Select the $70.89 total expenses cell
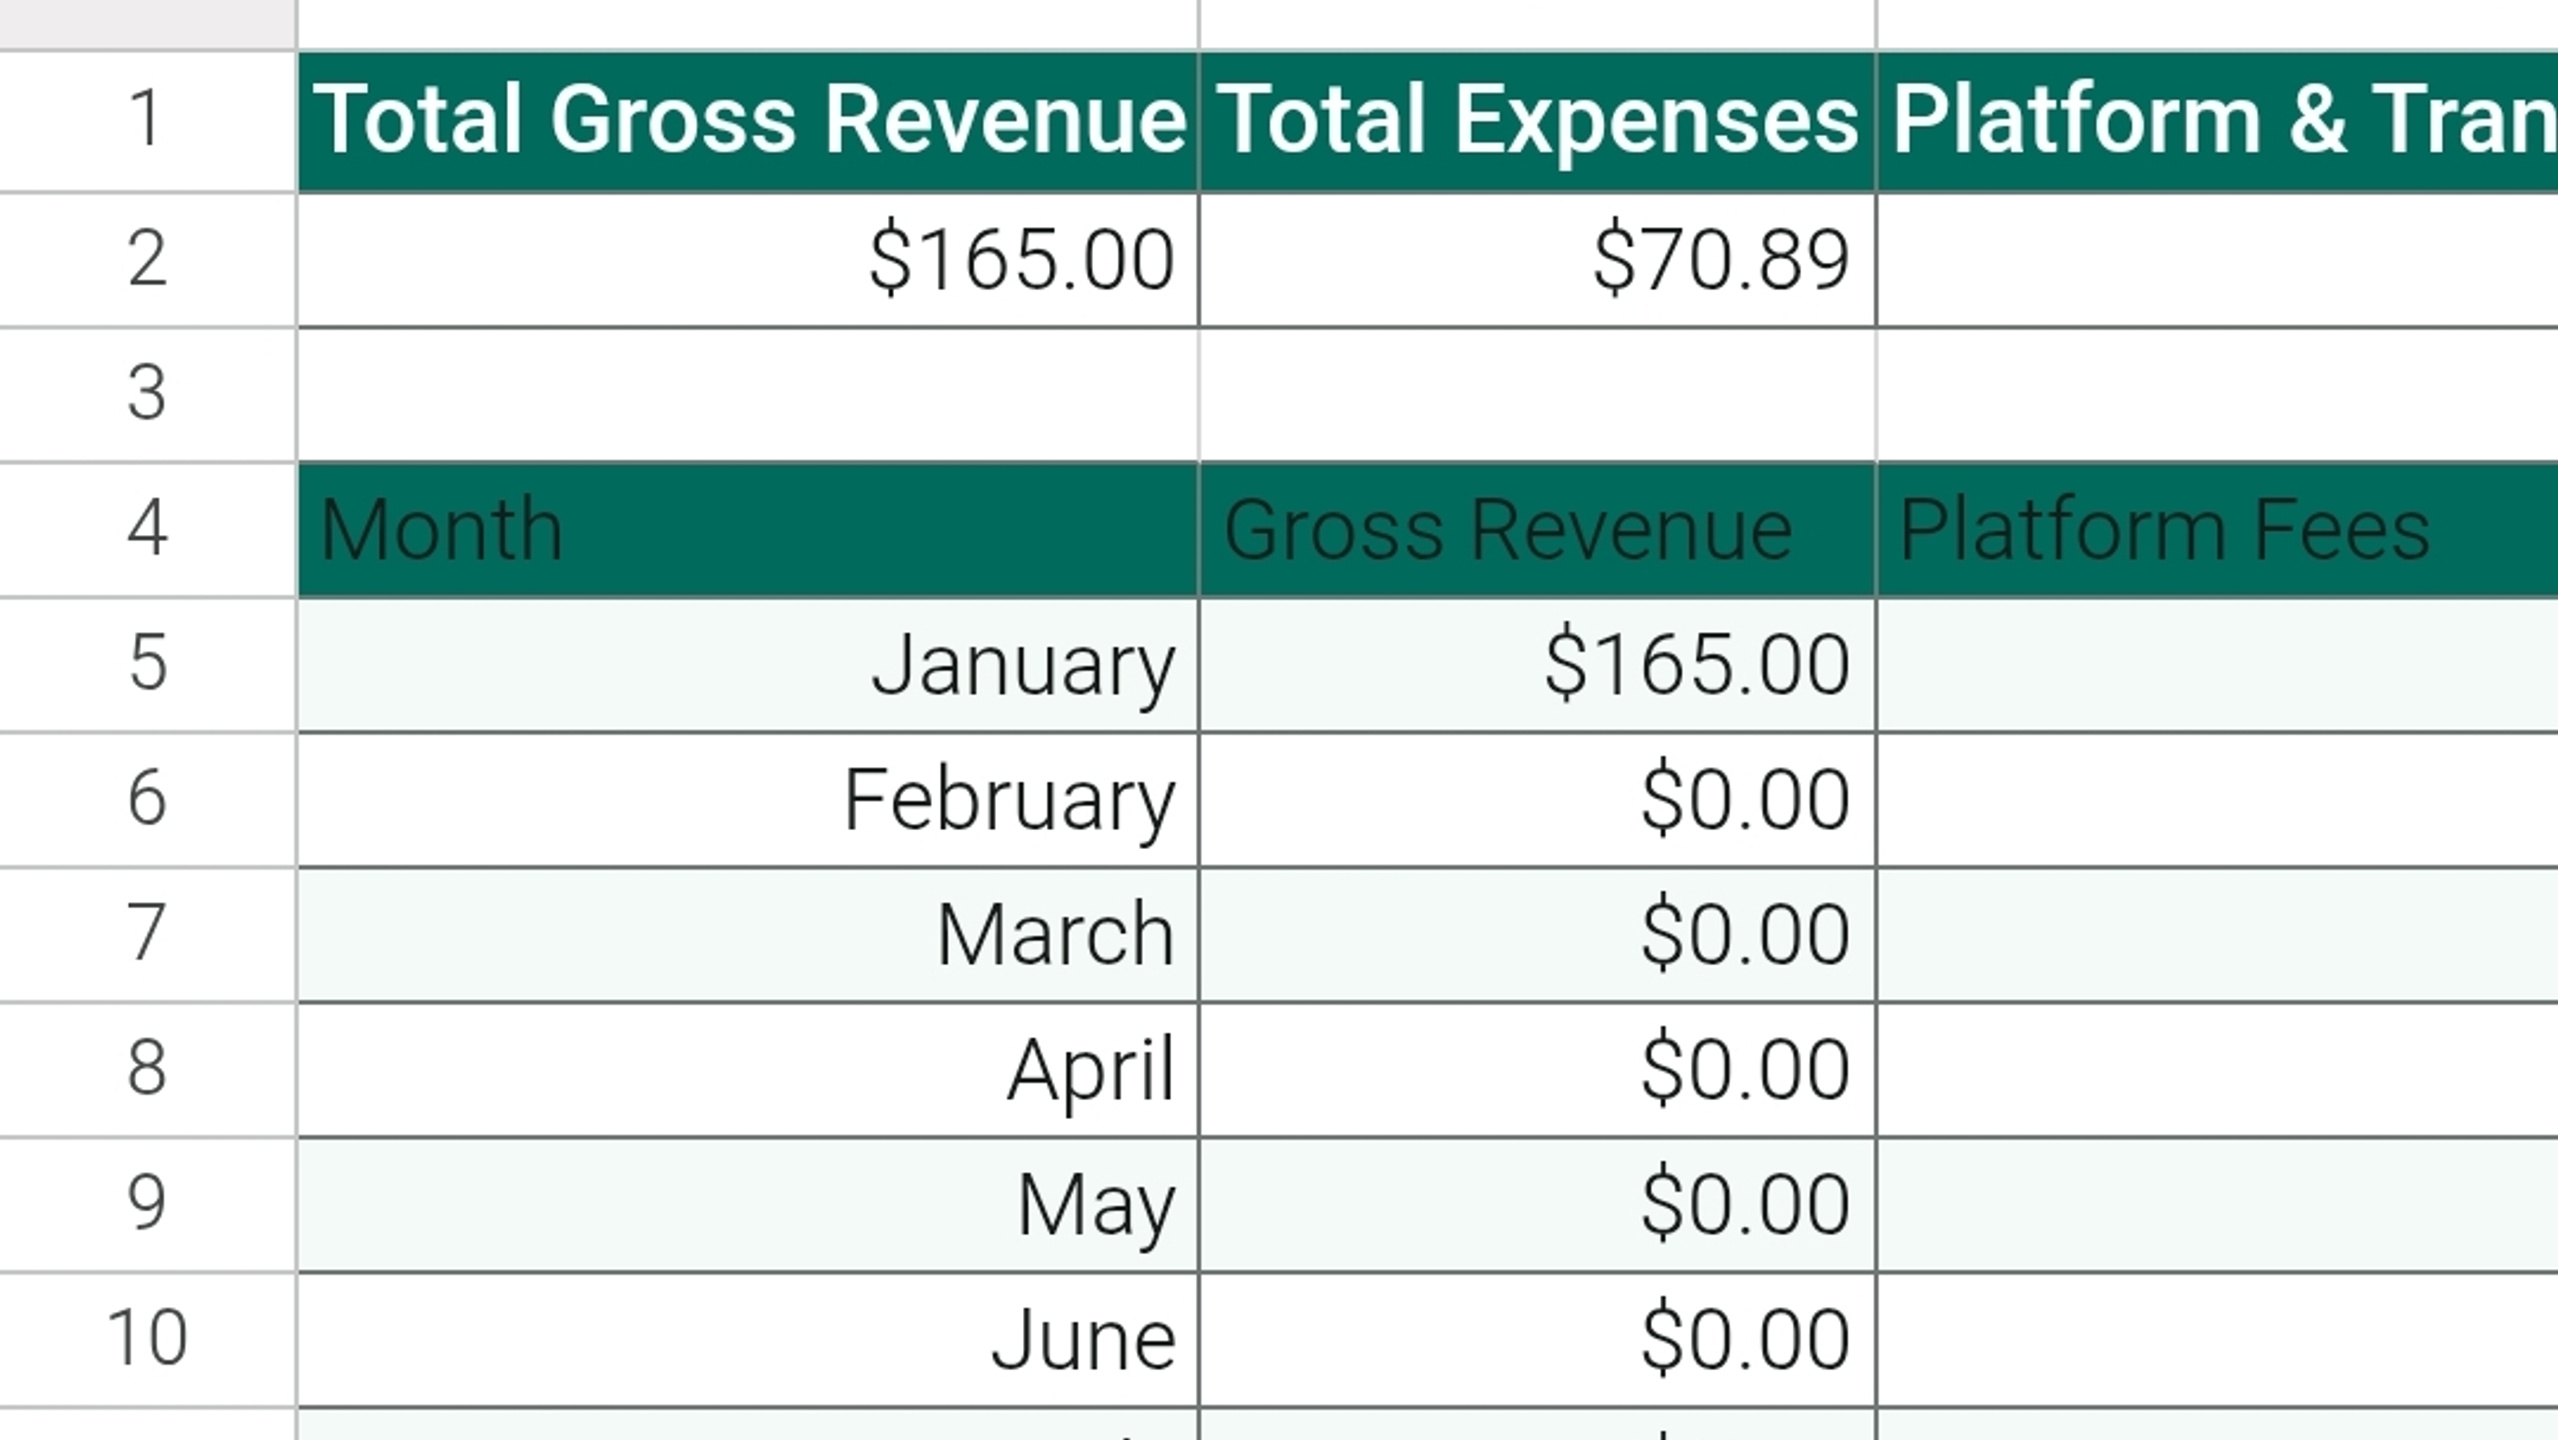Image resolution: width=2558 pixels, height=1440 pixels. [x=1537, y=260]
